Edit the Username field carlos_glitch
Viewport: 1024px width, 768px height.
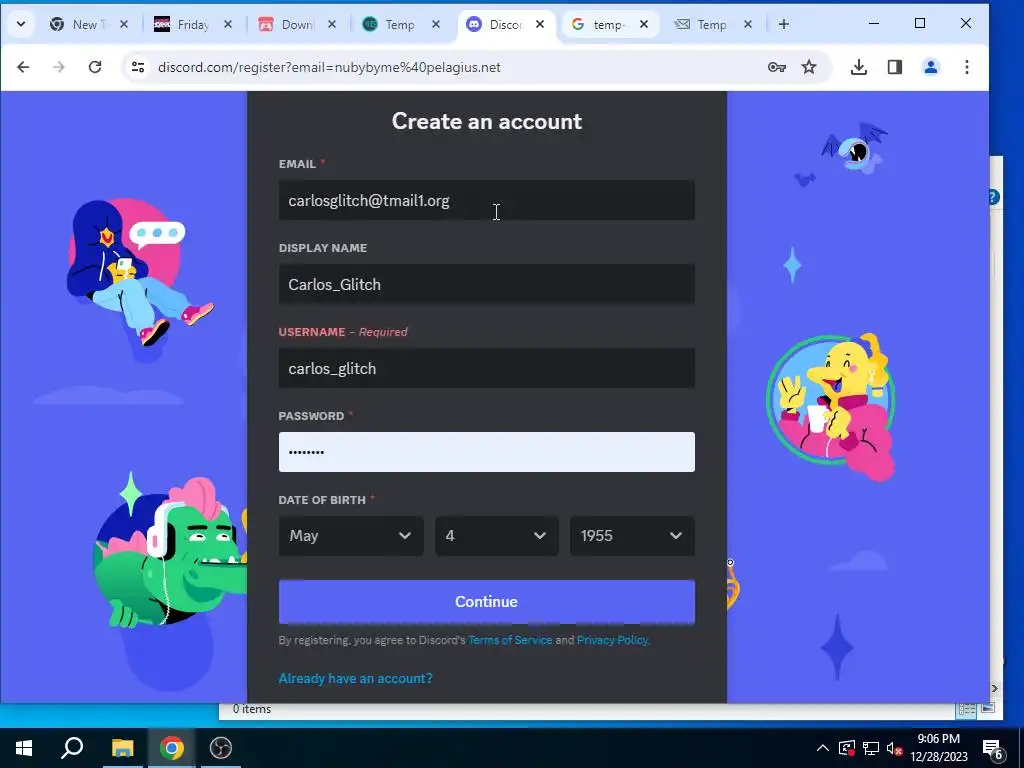[487, 368]
